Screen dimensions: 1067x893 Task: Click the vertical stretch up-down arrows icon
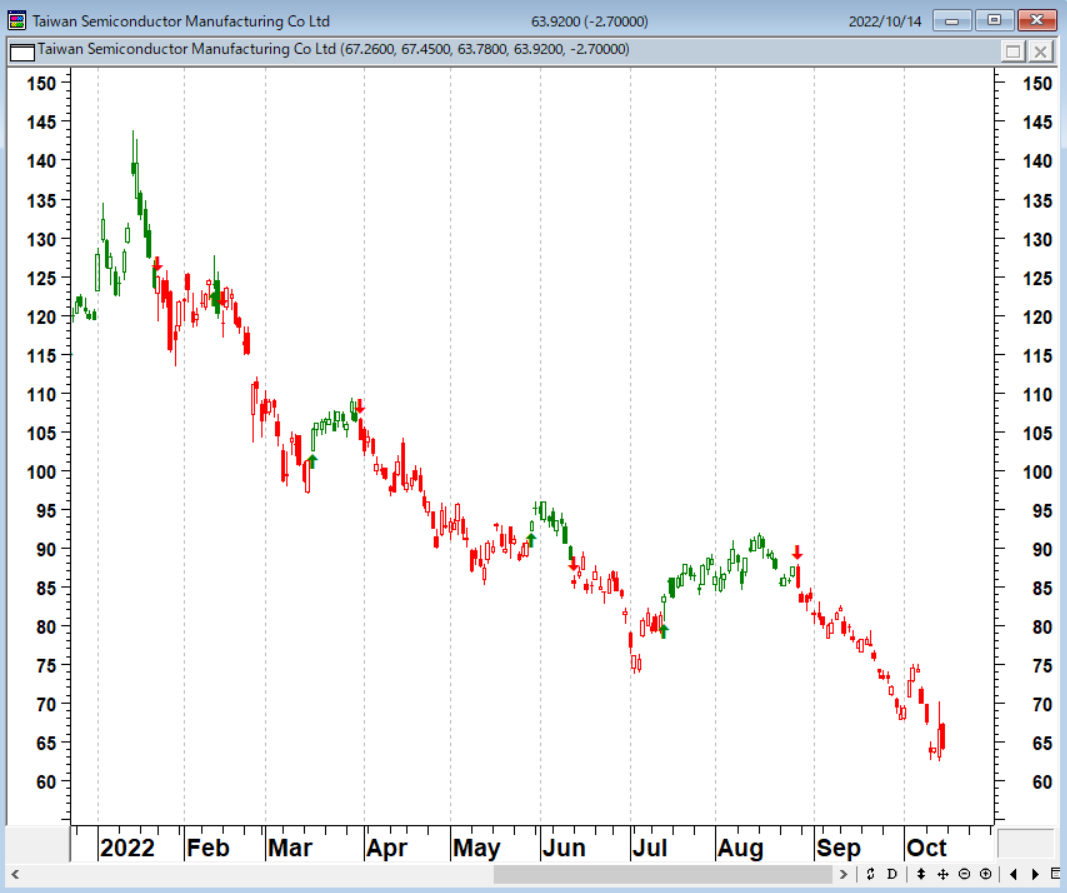[921, 874]
